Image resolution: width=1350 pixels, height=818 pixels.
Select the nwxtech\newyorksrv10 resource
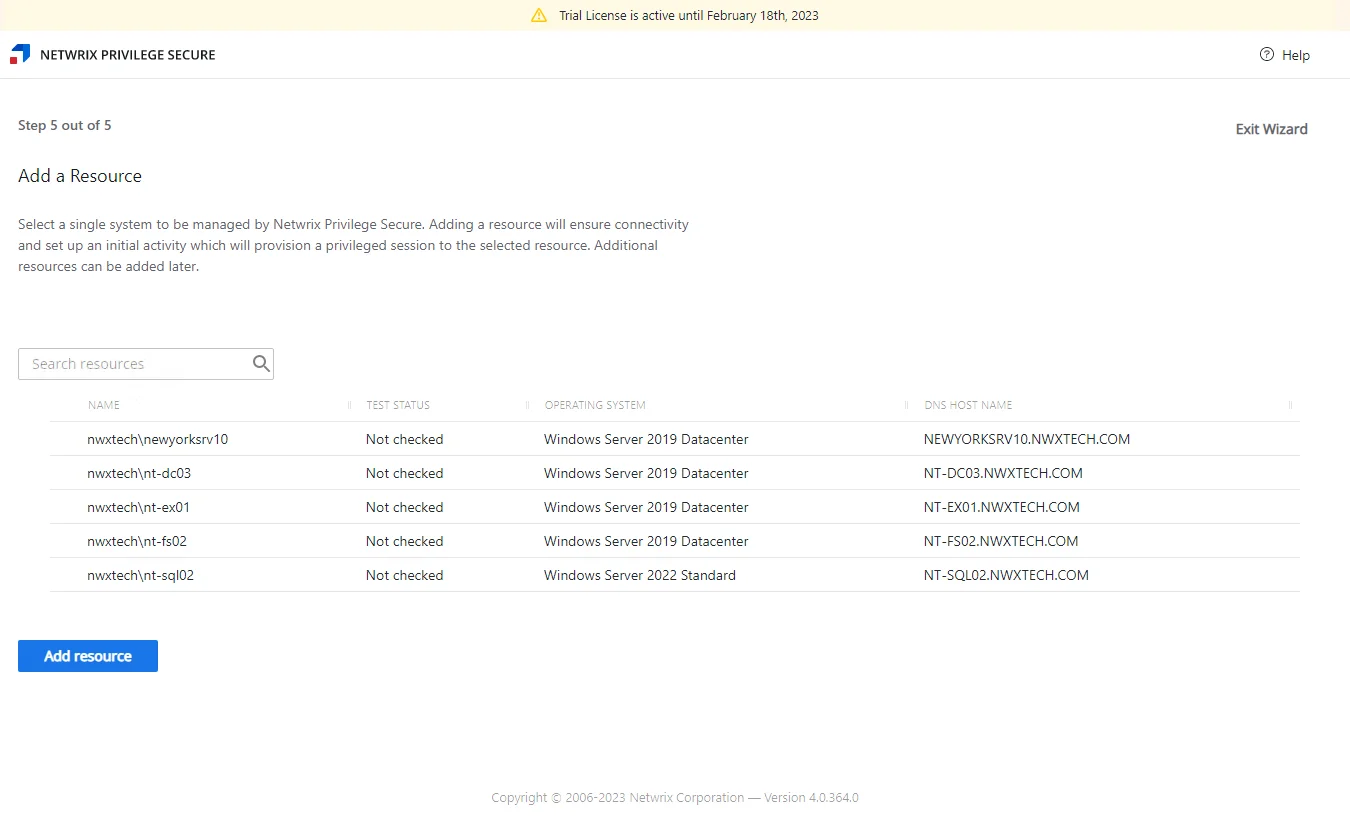tap(675, 439)
